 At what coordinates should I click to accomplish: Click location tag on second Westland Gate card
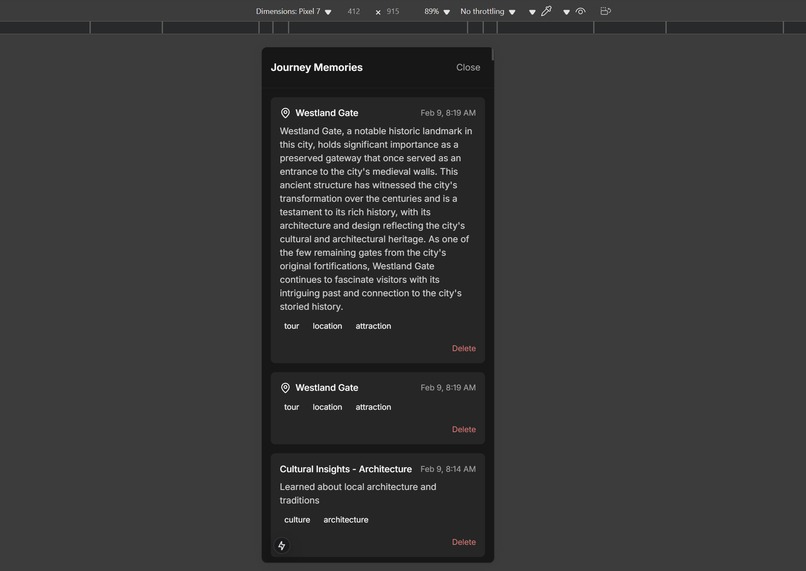point(327,407)
